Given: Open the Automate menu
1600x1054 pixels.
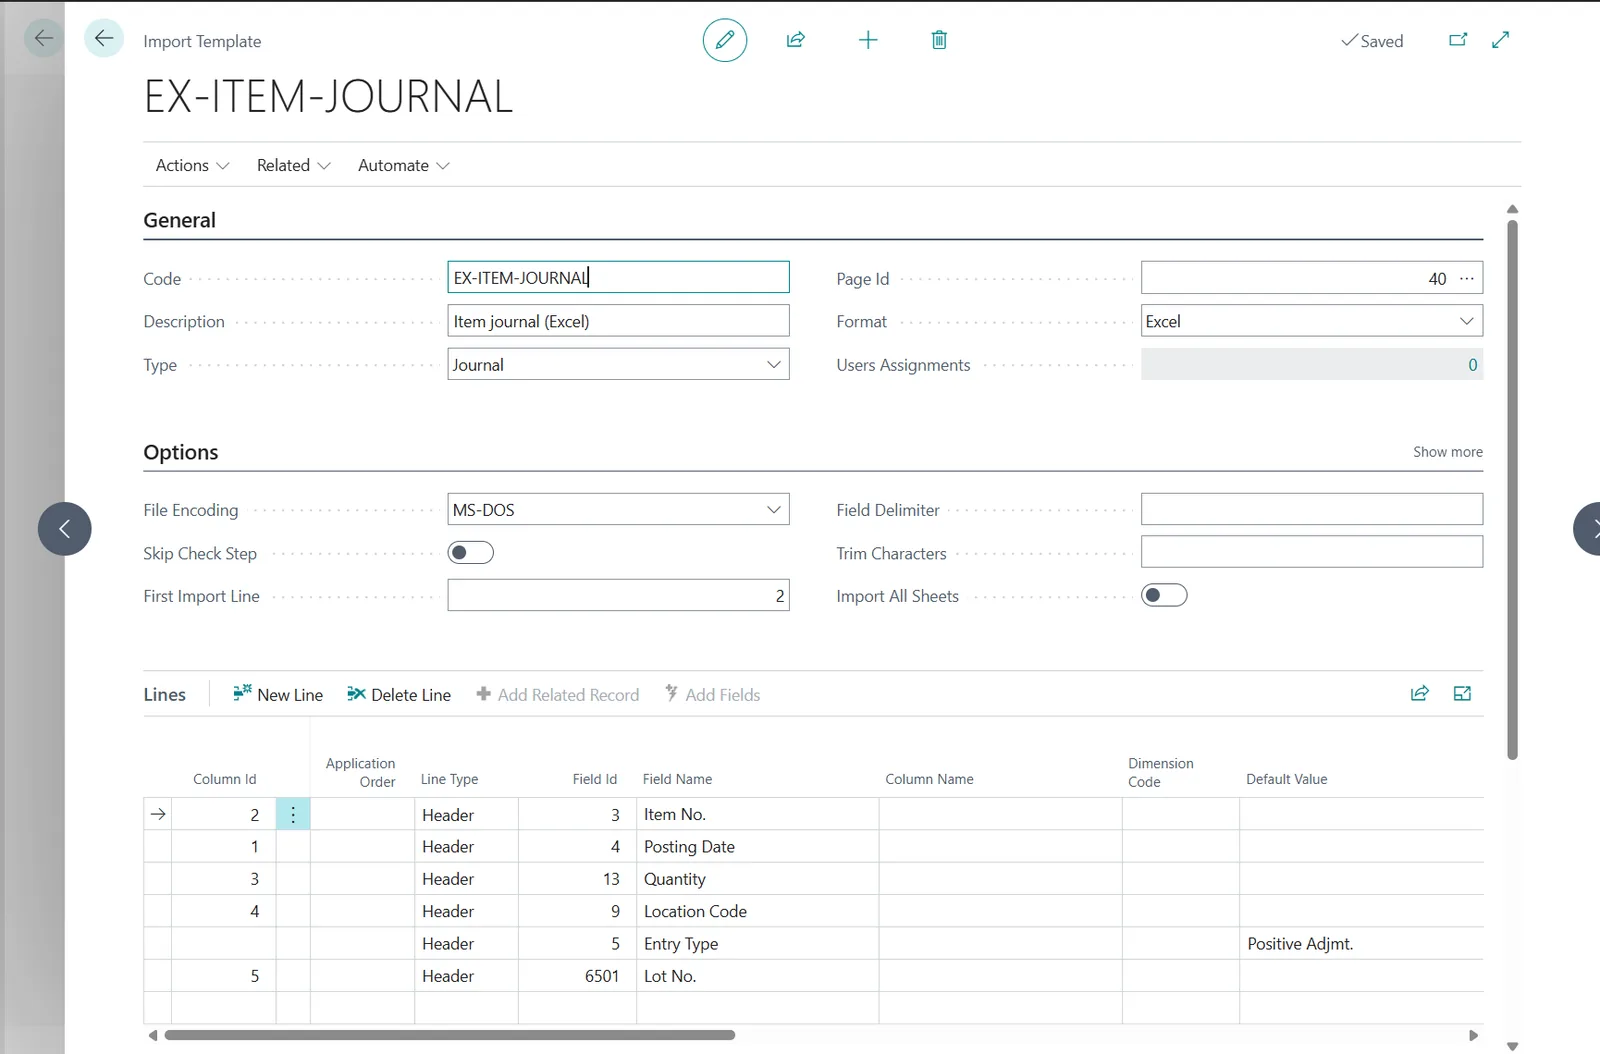Looking at the screenshot, I should click(x=403, y=165).
